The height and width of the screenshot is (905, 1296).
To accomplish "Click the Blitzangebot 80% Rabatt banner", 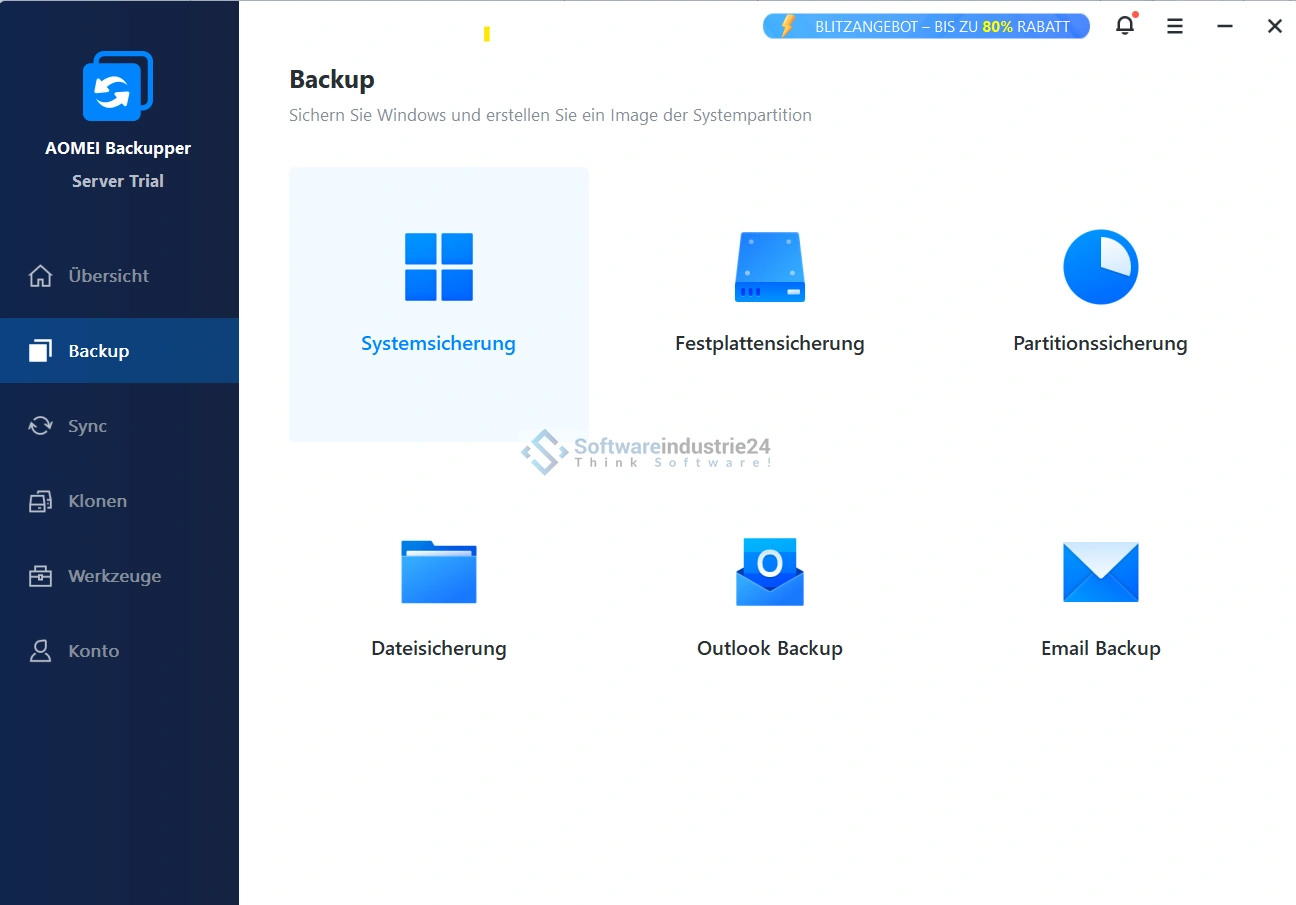I will [x=926, y=27].
